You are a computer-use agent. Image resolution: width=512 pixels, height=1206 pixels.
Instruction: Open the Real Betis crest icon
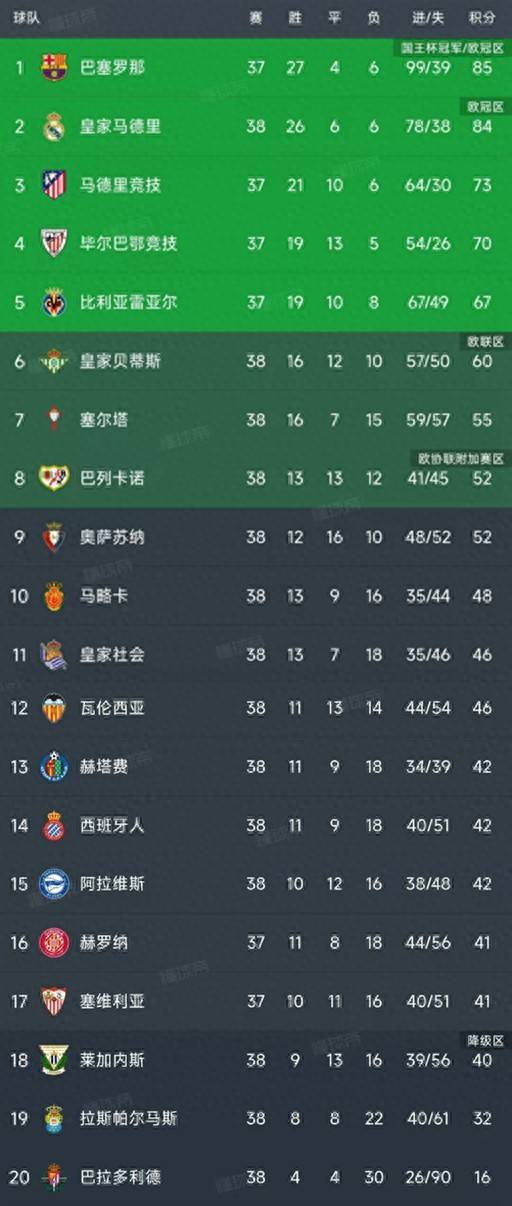(53, 360)
